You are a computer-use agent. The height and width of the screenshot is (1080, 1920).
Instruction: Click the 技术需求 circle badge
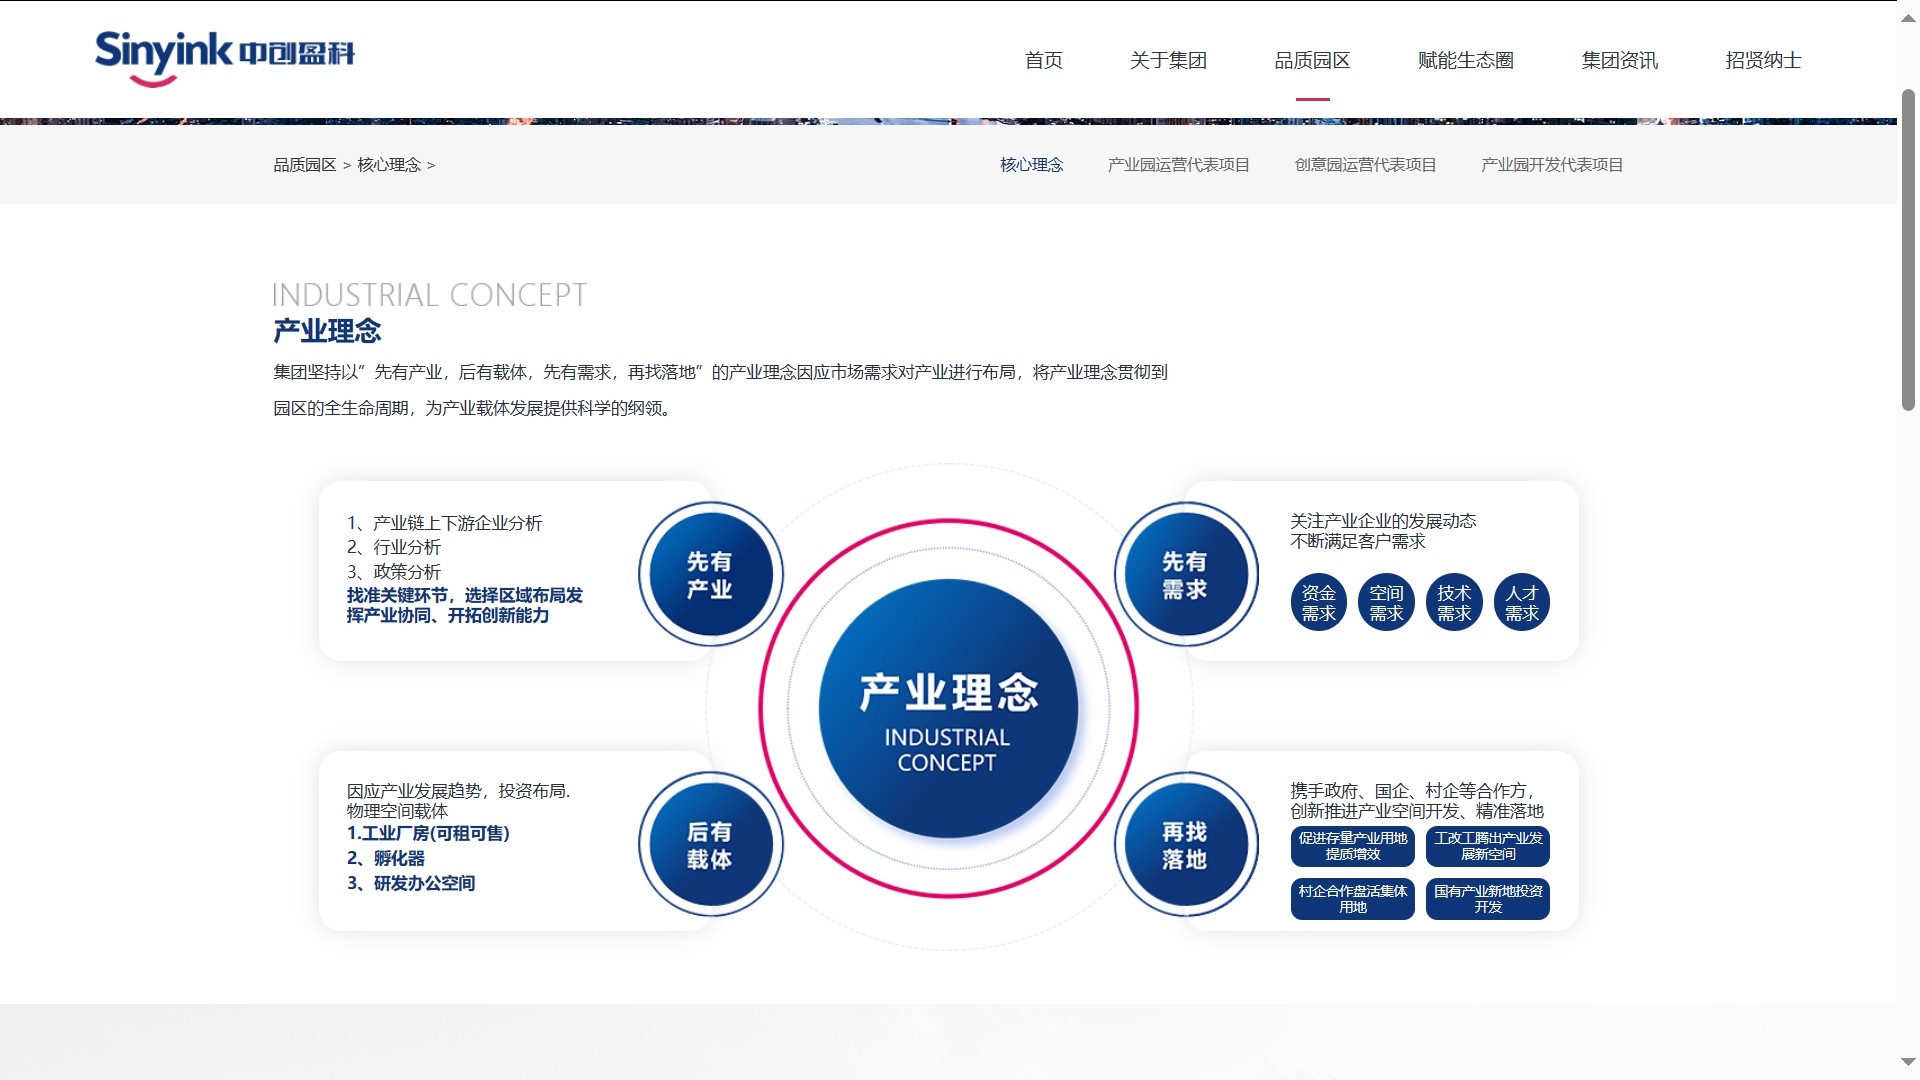click(1454, 602)
